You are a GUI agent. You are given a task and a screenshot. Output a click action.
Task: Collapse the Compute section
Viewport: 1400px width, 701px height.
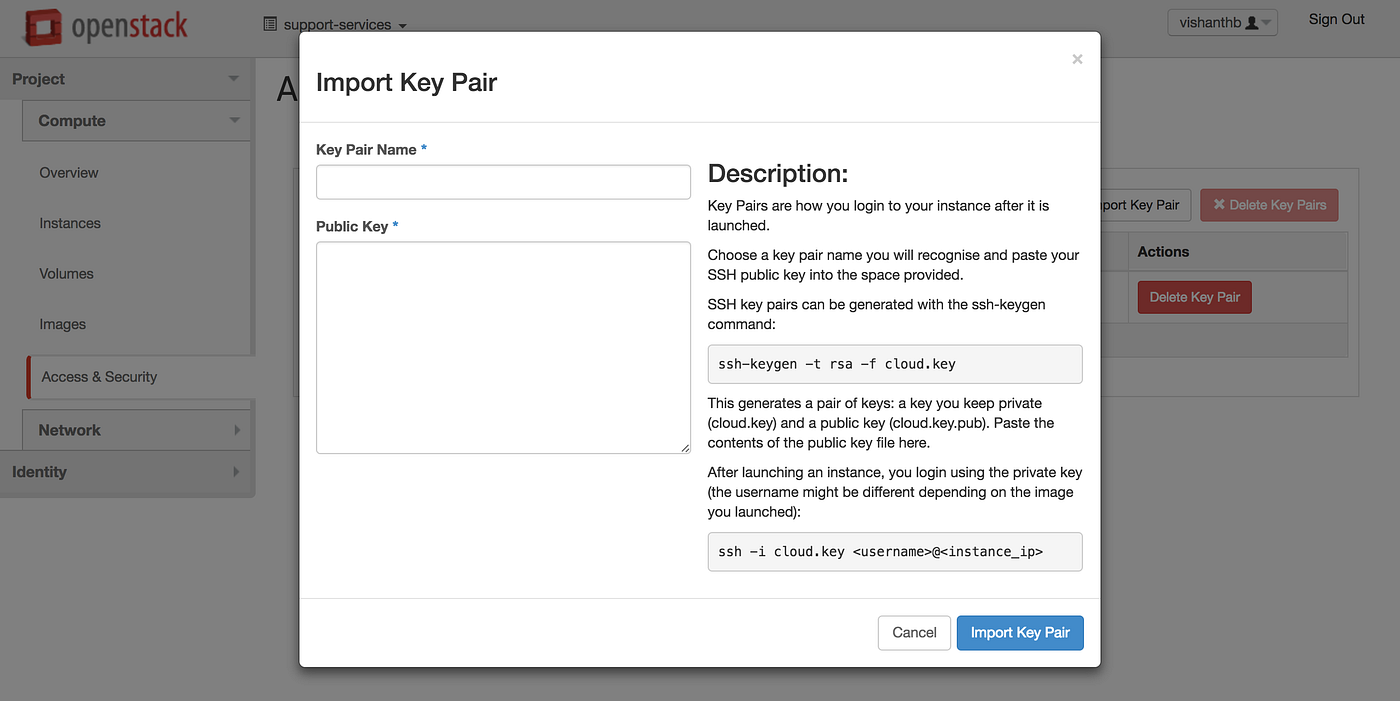(136, 120)
